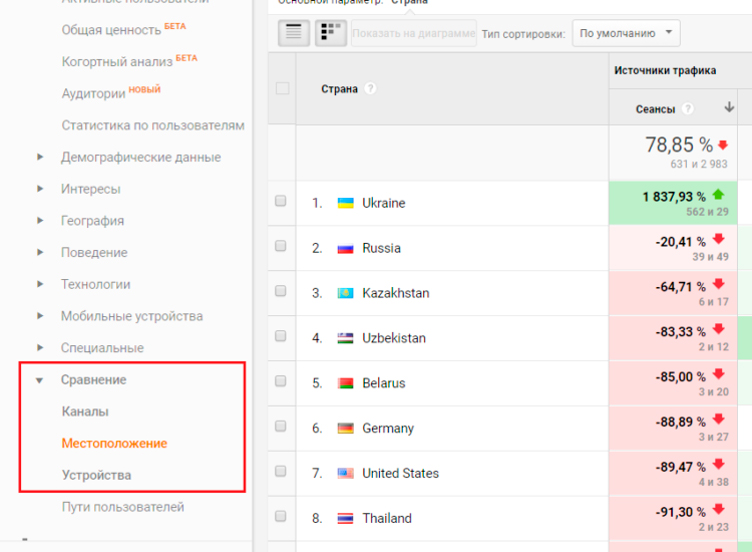Viewport: 752px width, 552px height.
Task: Open the Устройства comparison report
Action: (96, 475)
